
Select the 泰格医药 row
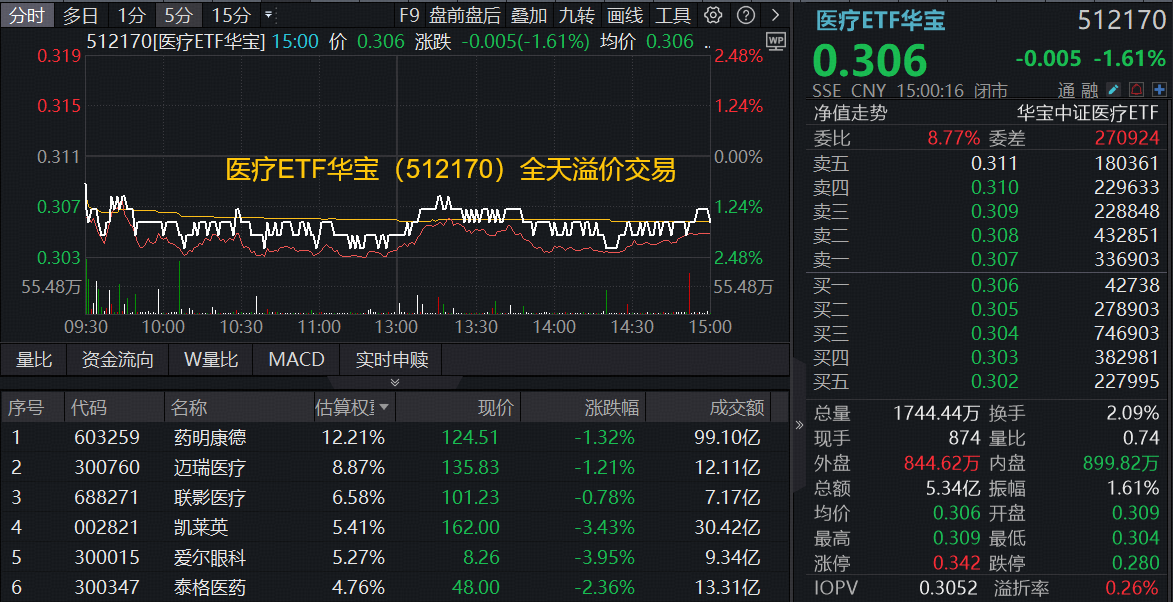(395, 587)
